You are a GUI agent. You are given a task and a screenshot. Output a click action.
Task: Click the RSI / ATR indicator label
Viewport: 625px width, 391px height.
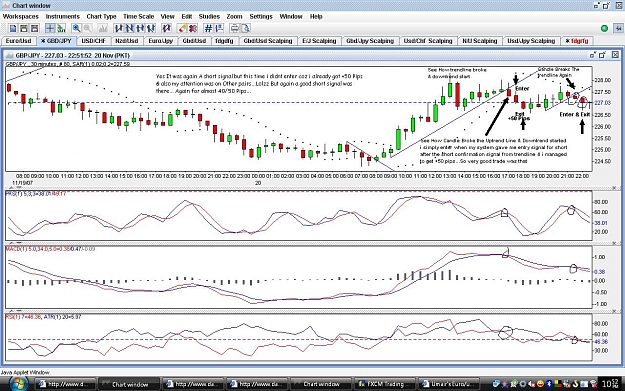pyautogui.click(x=43, y=317)
